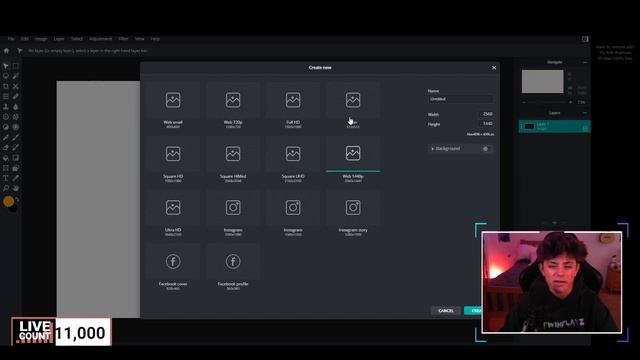Select the Wand selection tool
This screenshot has width=640, height=360.
point(16,76)
